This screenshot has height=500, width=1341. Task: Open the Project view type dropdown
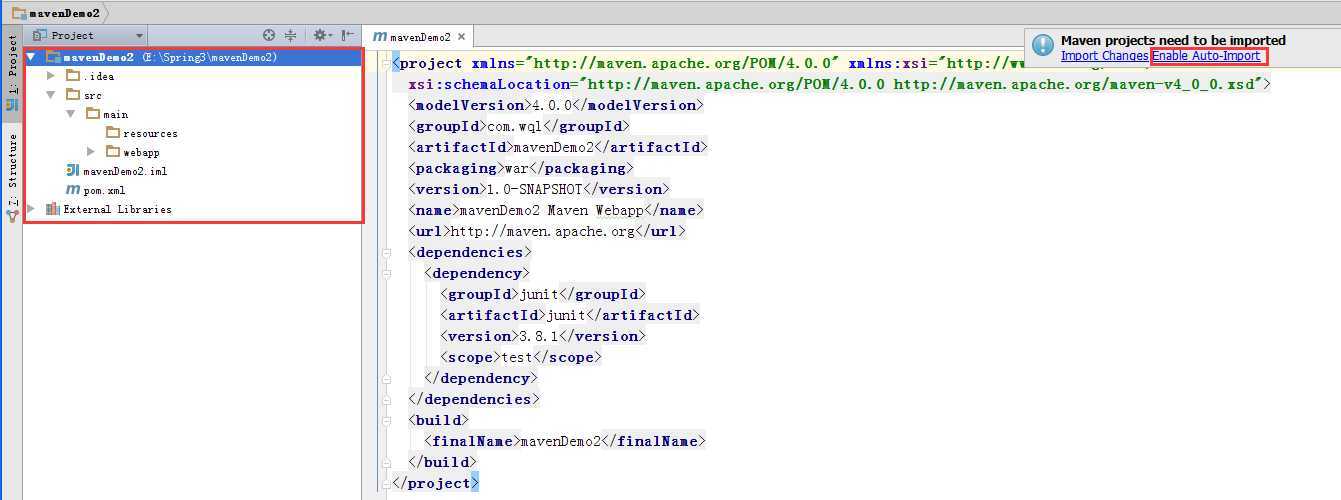(x=90, y=35)
